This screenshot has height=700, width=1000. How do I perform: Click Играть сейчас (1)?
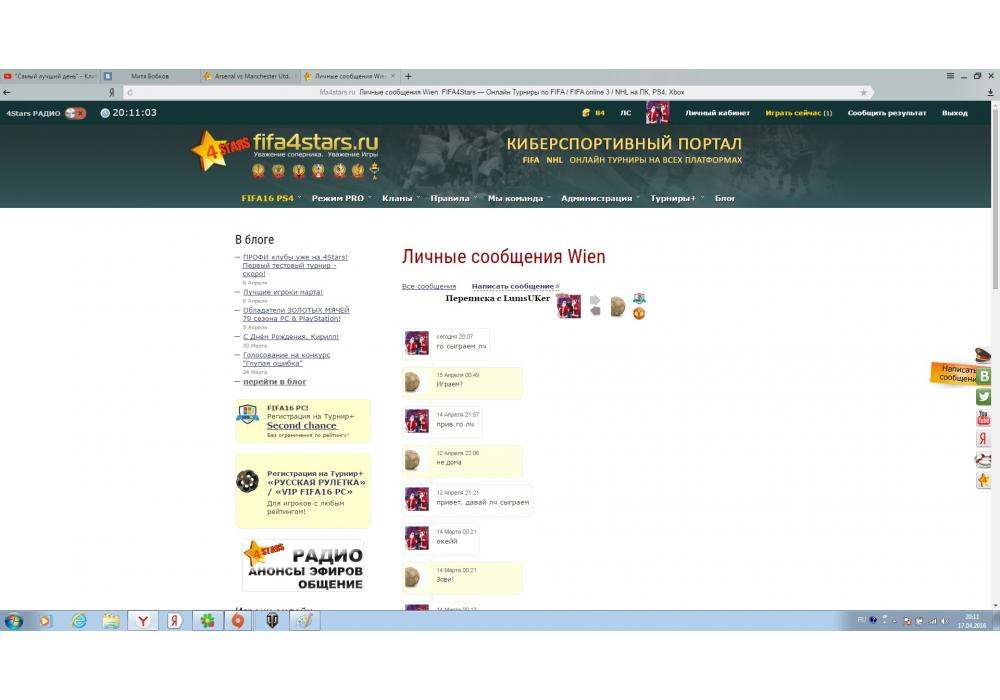point(798,113)
